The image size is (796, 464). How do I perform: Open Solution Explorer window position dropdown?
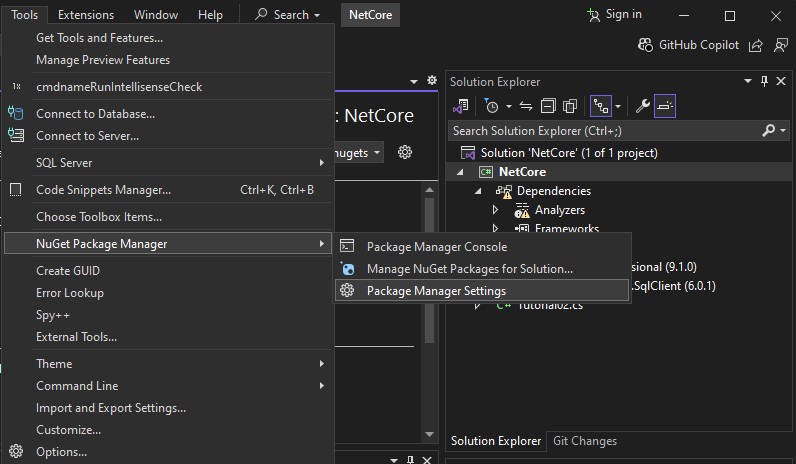[x=748, y=81]
